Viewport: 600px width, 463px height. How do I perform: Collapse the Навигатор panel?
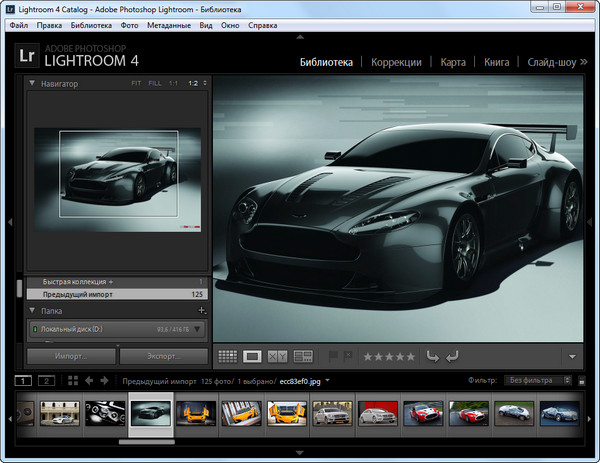click(33, 84)
